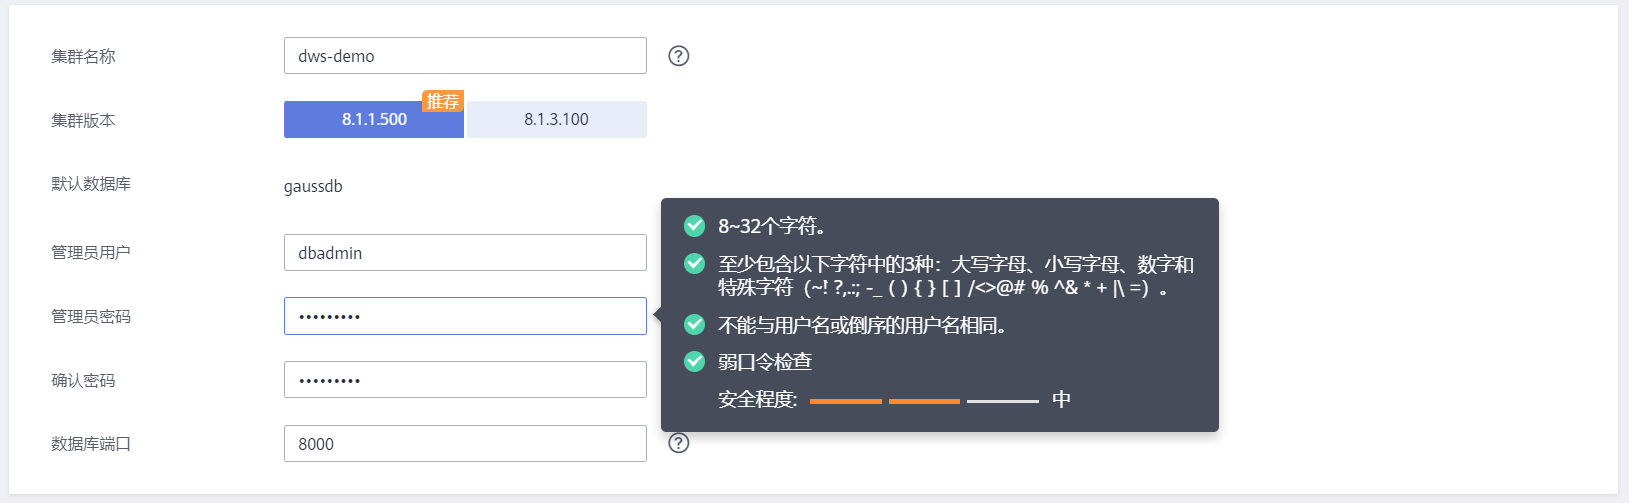Click the second orange 安全程度 strength bar

[924, 401]
